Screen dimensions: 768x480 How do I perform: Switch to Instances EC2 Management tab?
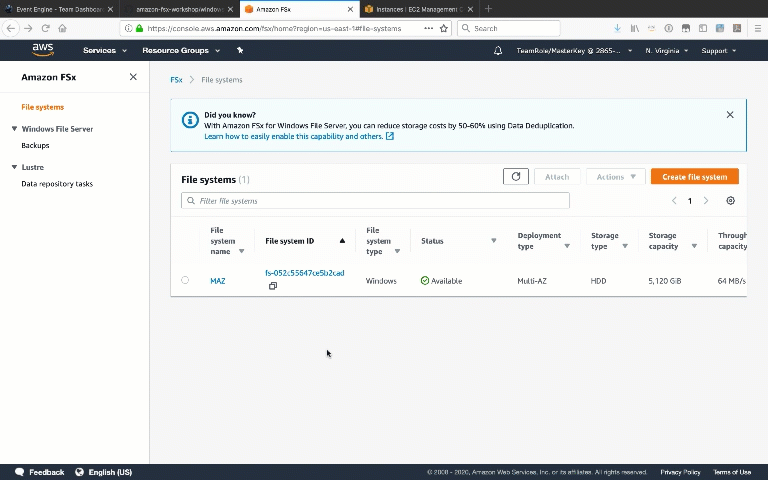[x=419, y=9]
